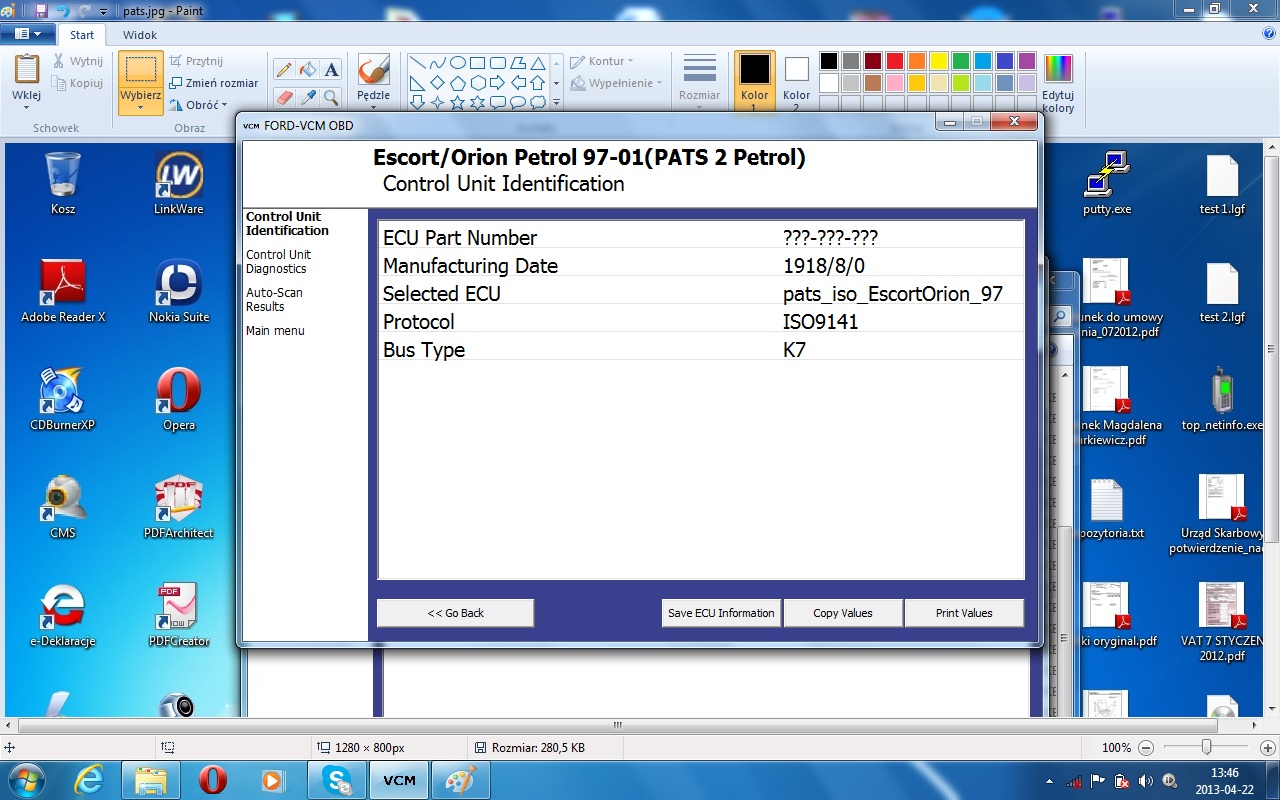Click the Wklej paste icon
Image resolution: width=1280 pixels, height=800 pixels.
click(27, 72)
